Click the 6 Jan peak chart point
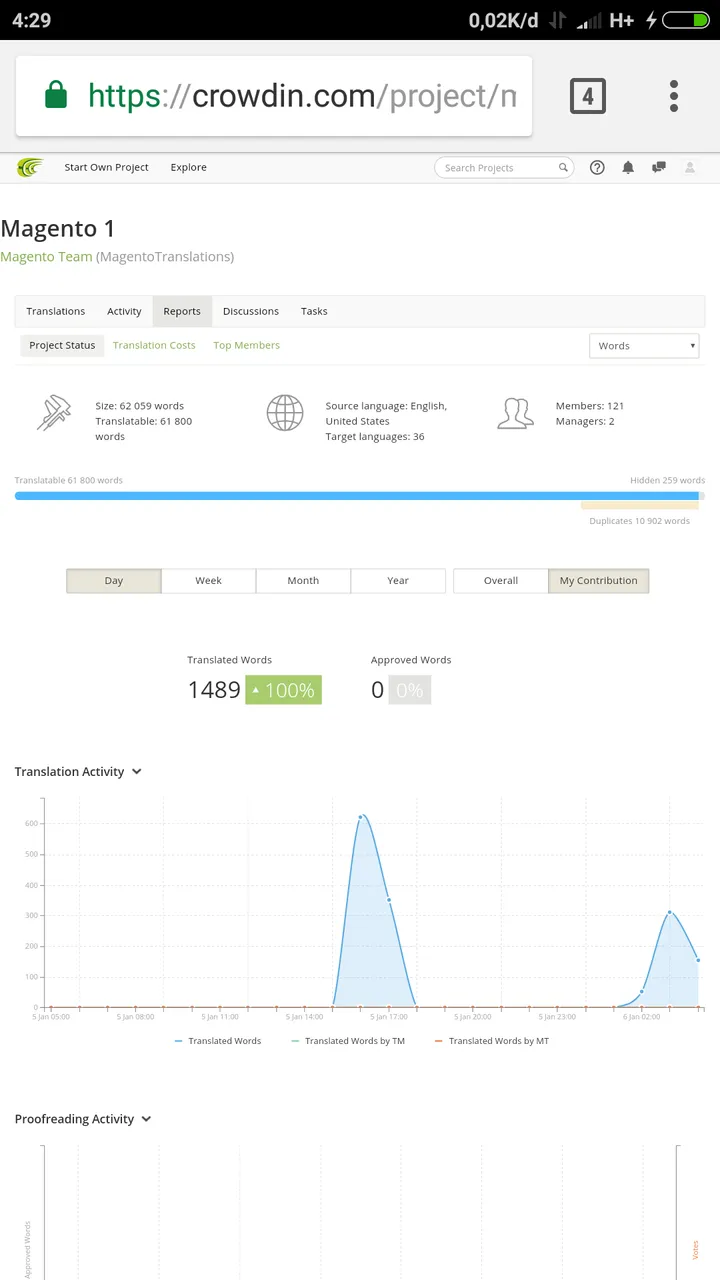The height and width of the screenshot is (1280, 720). (x=669, y=912)
